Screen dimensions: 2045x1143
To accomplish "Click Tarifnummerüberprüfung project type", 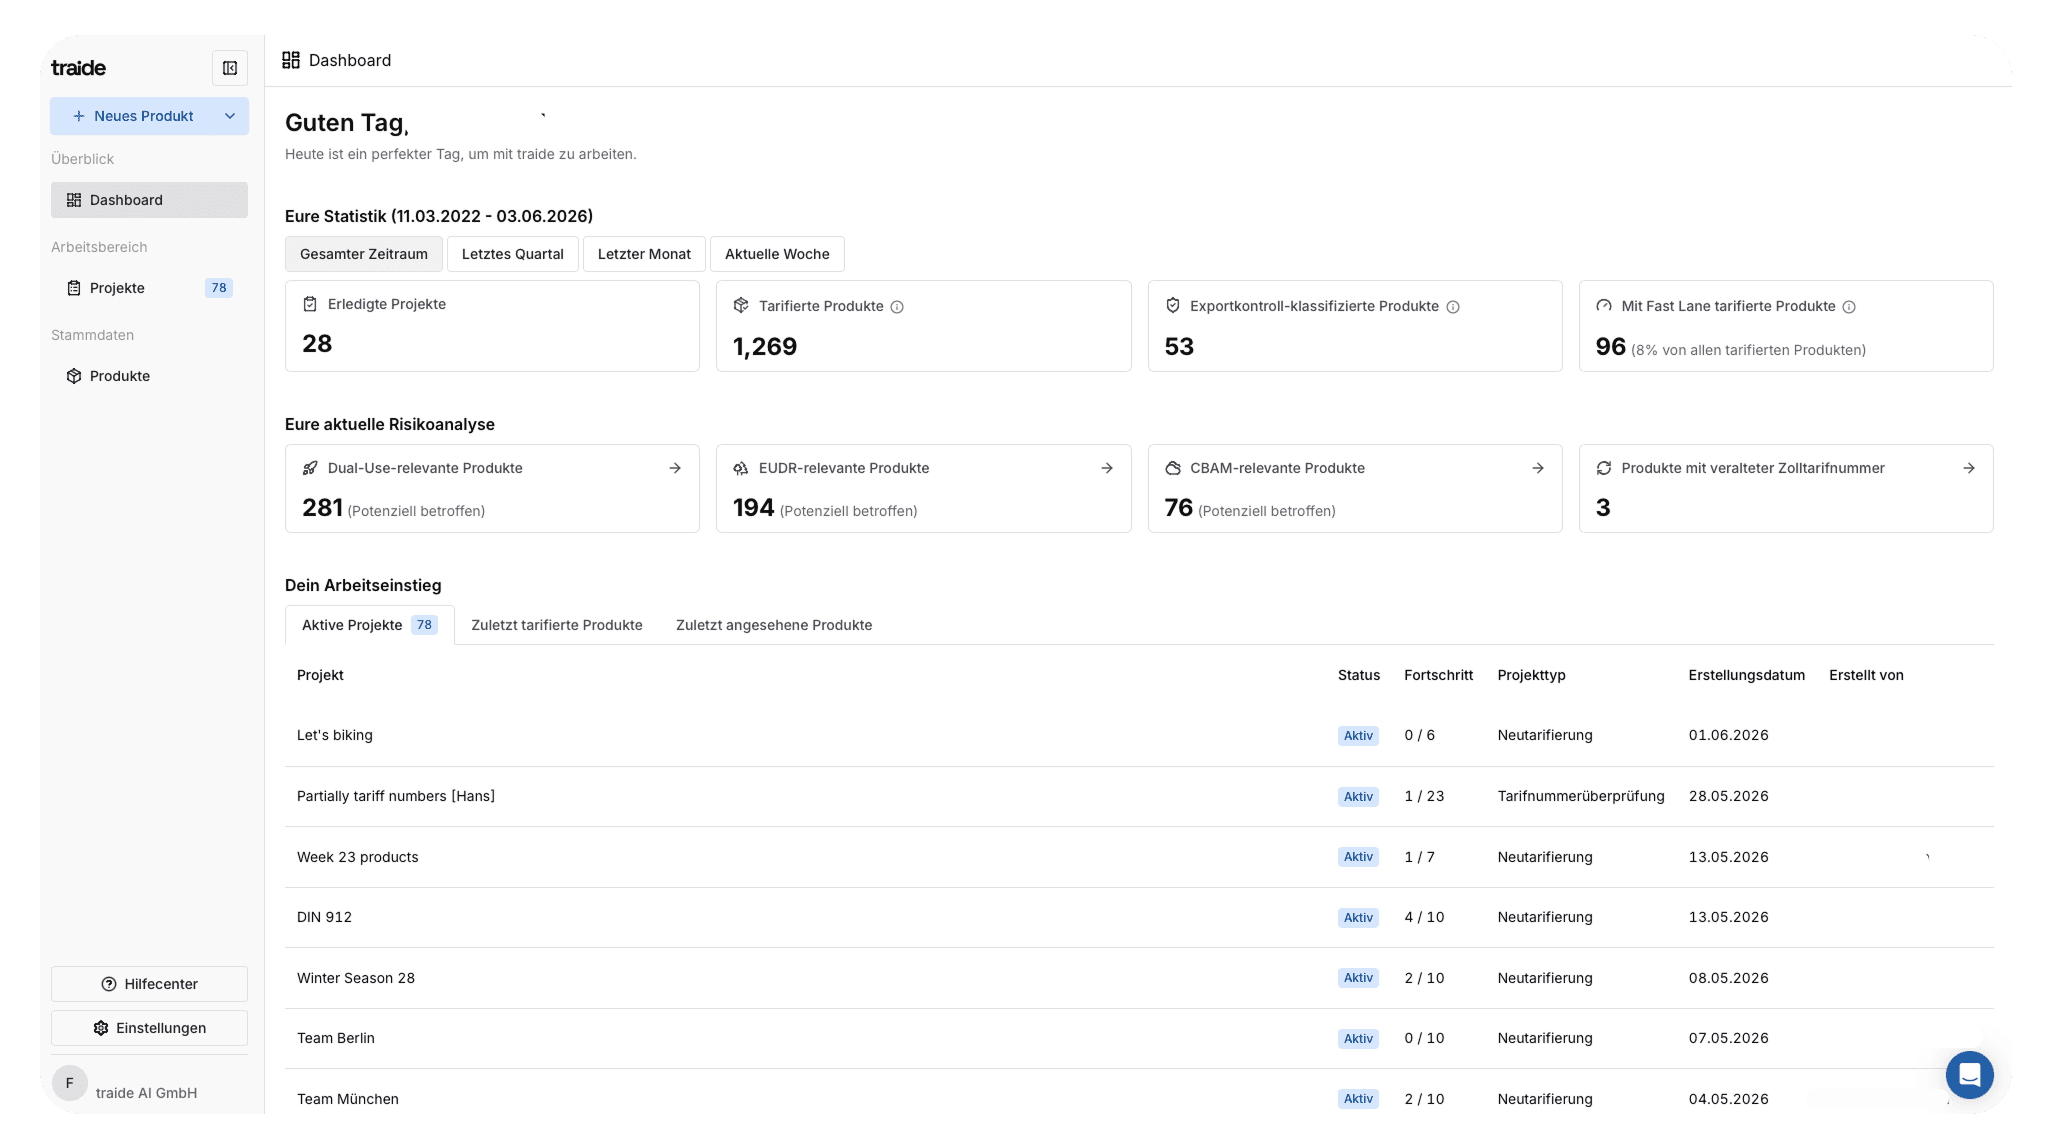I will tap(1581, 796).
